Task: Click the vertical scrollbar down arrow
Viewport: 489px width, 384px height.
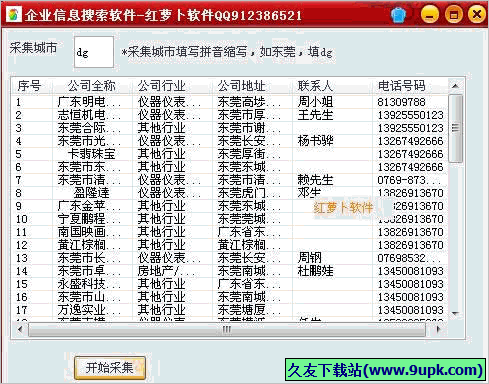Action: click(x=455, y=314)
